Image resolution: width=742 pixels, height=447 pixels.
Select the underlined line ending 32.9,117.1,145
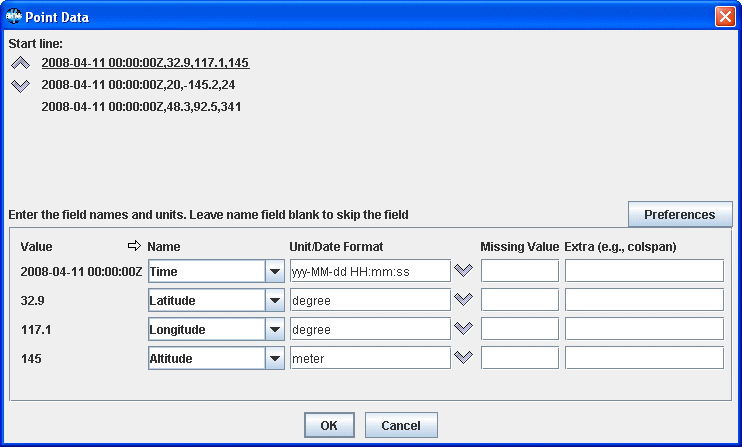tap(145, 63)
